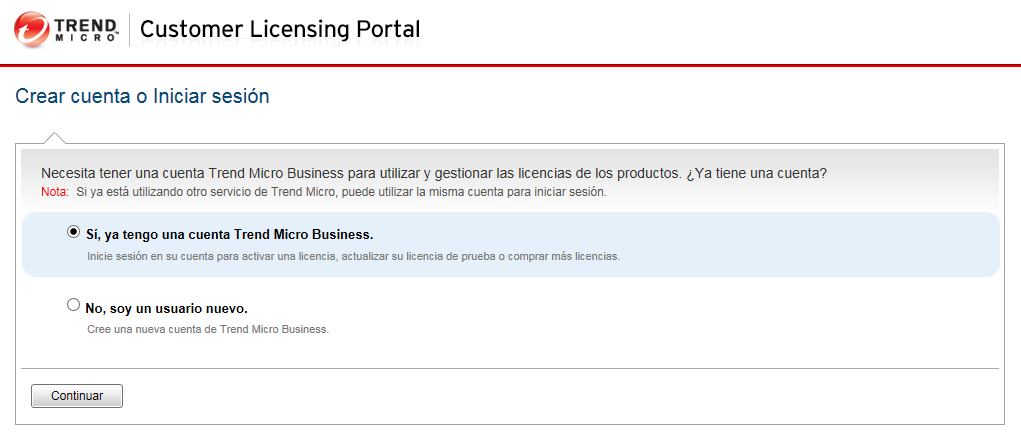The width and height of the screenshot is (1021, 440).
Task: Click the 'No, soy un usuario nuevo' label
Action: (x=167, y=309)
